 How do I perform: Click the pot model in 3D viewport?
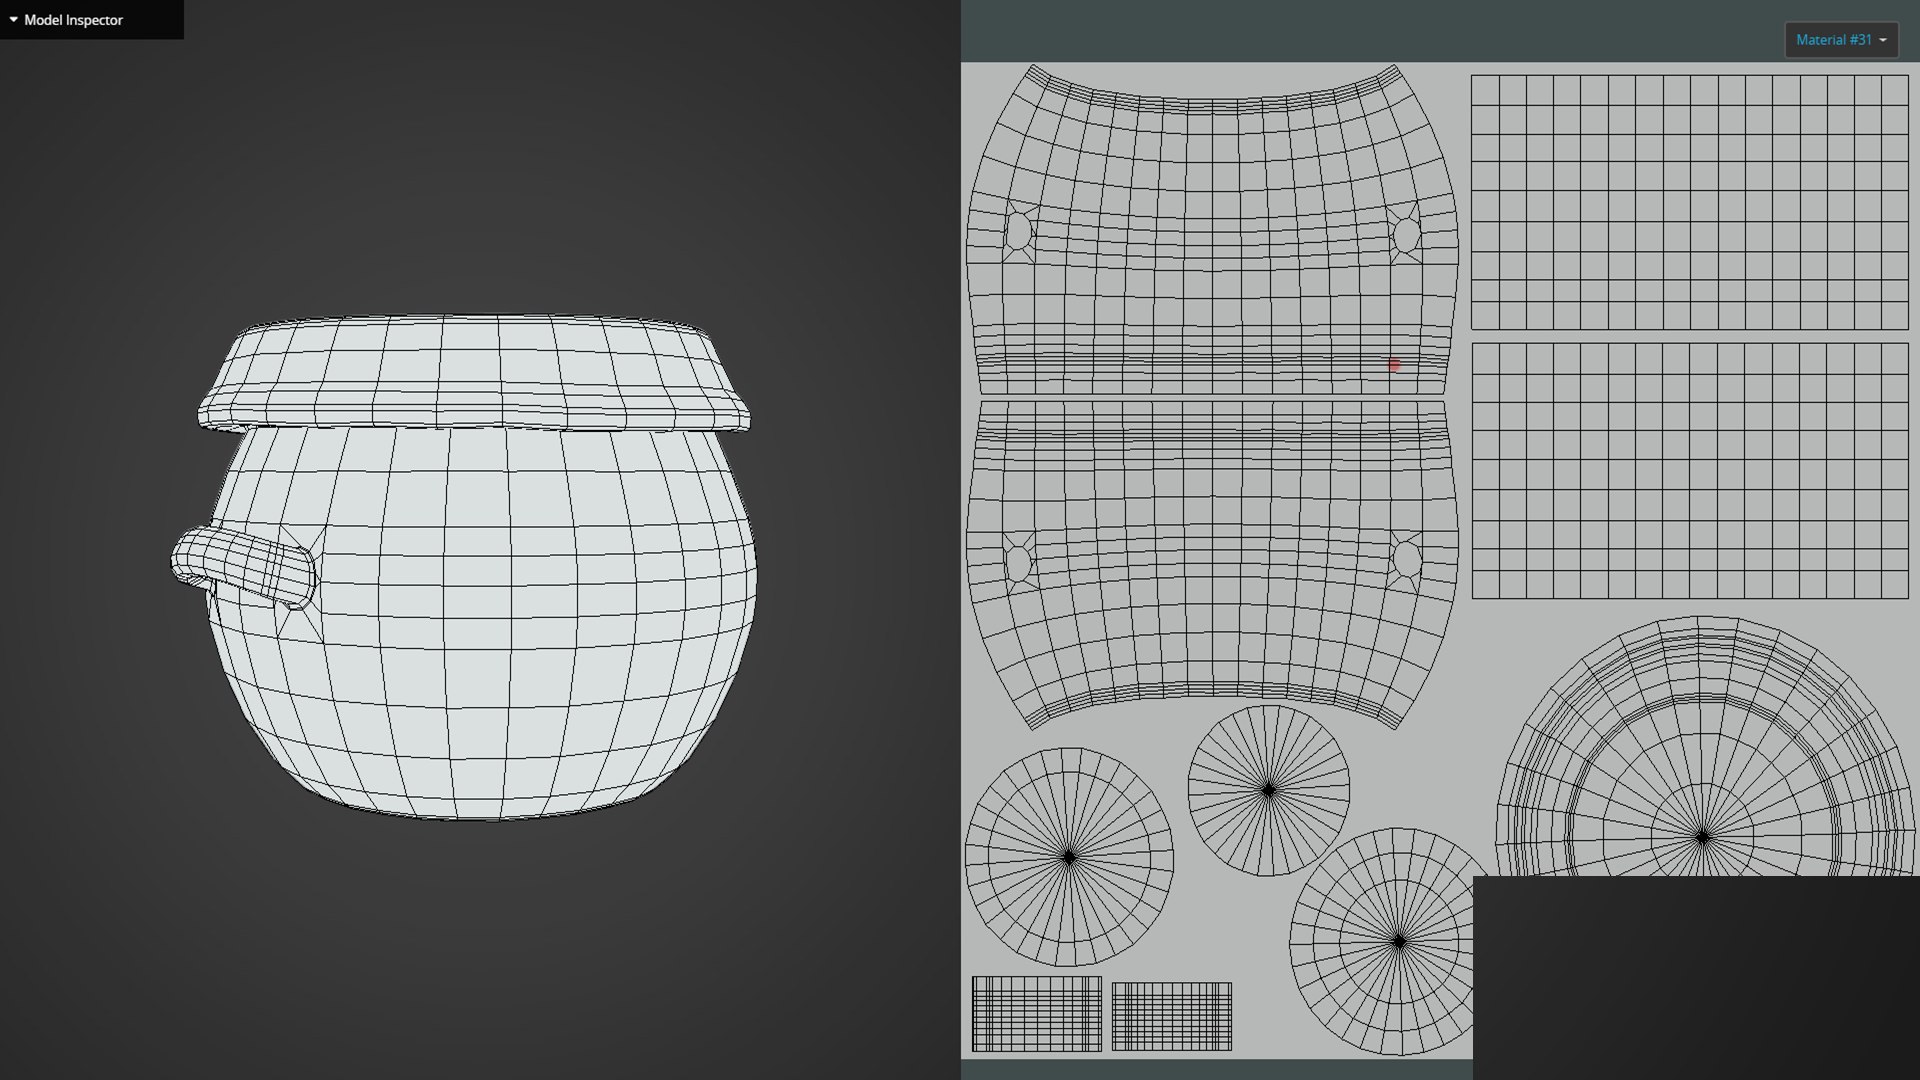click(465, 567)
